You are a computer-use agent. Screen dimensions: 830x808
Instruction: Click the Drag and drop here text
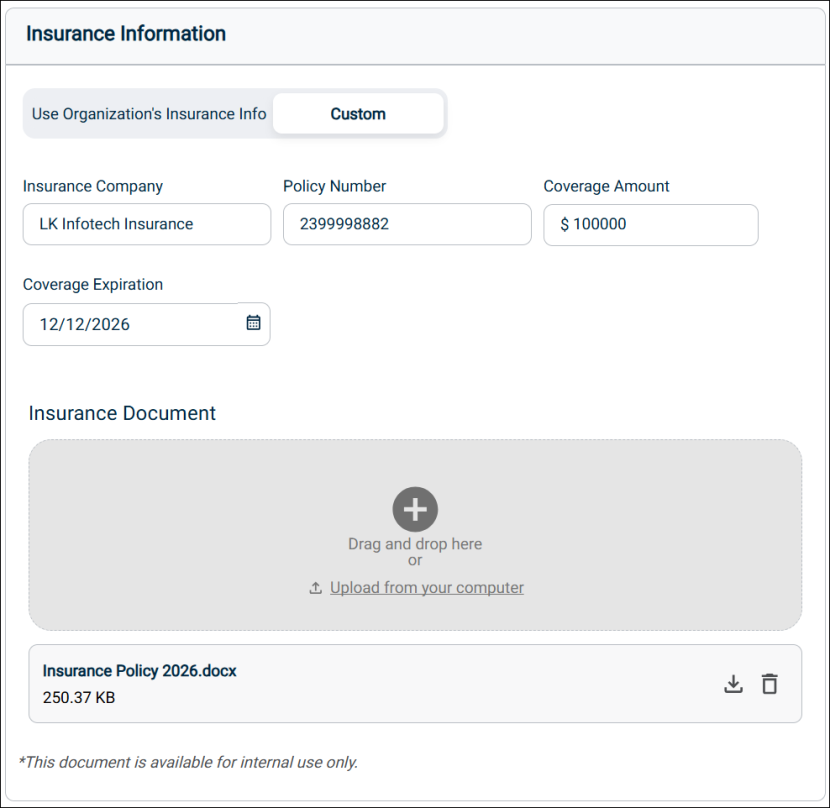point(415,544)
